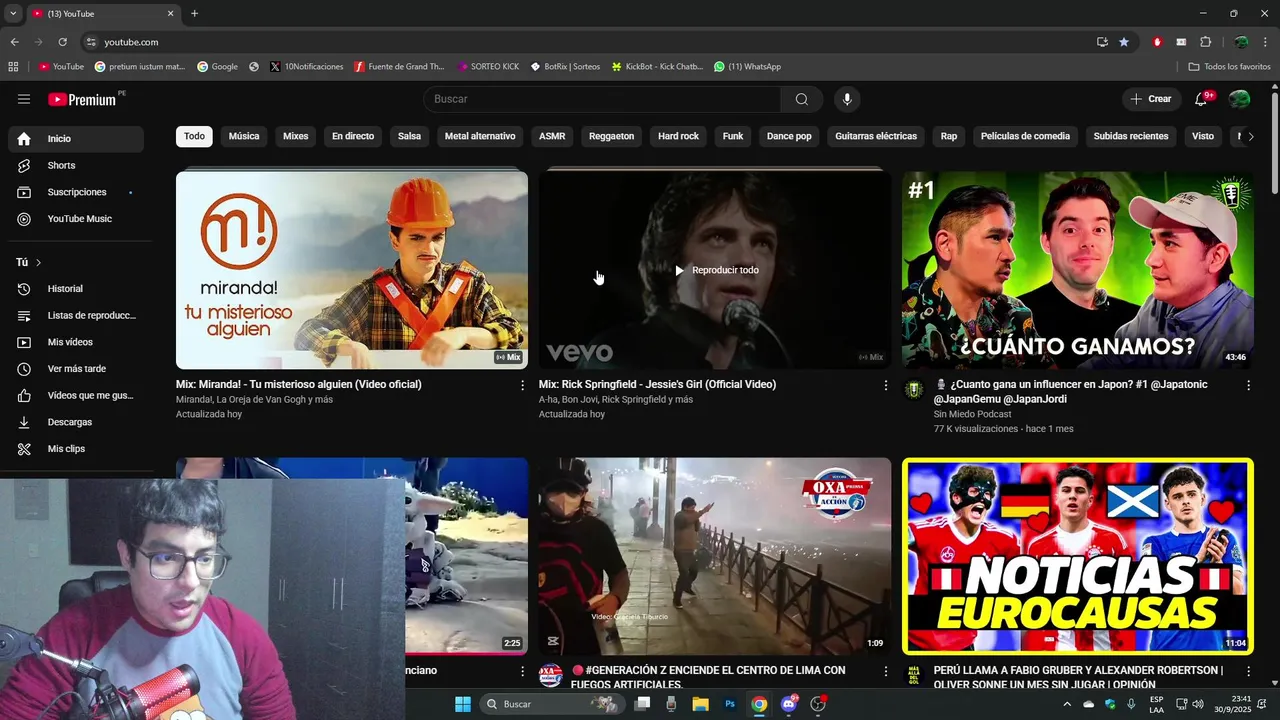Open Photoshop from the taskbar
Screen dimensions: 1280x720
730,704
